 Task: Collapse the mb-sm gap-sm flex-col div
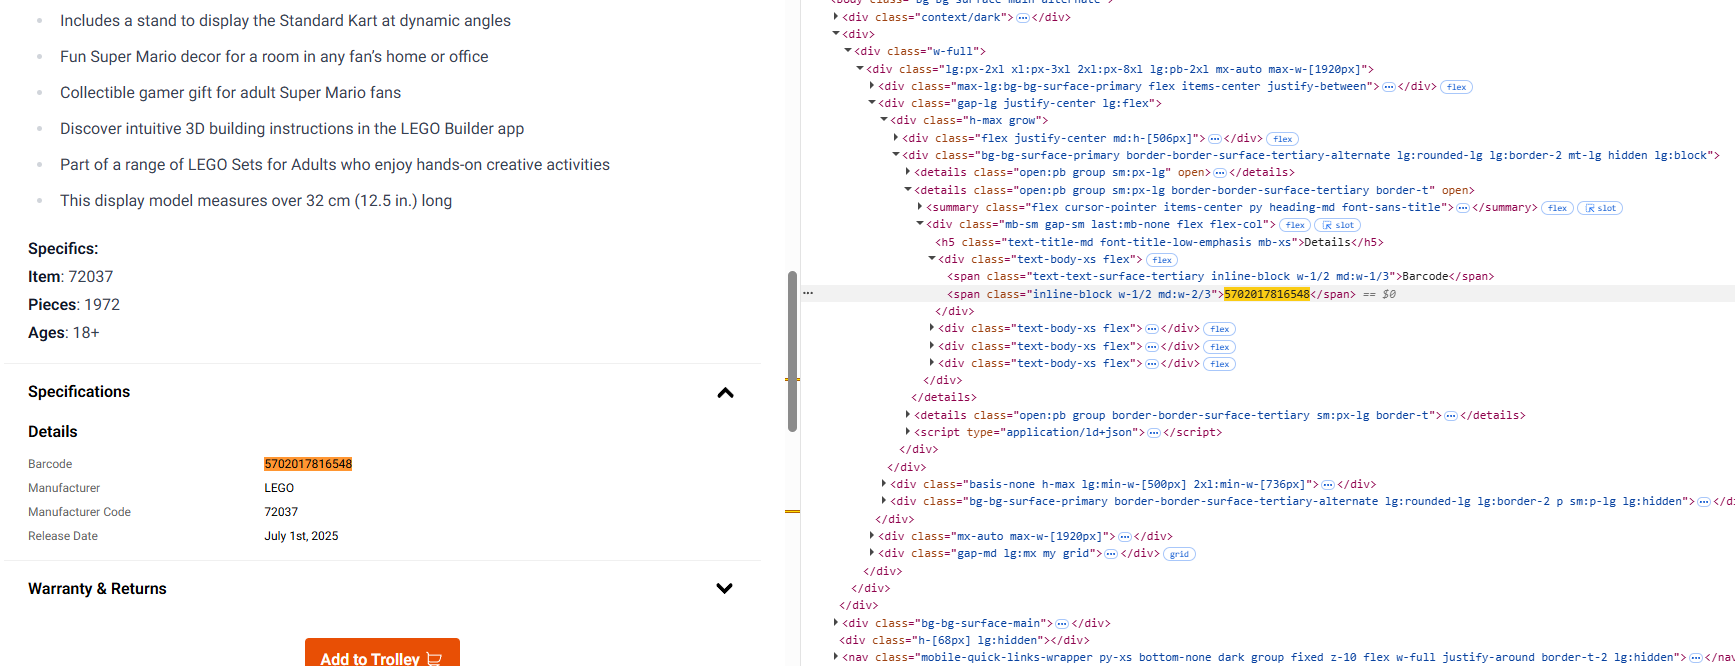coord(920,224)
